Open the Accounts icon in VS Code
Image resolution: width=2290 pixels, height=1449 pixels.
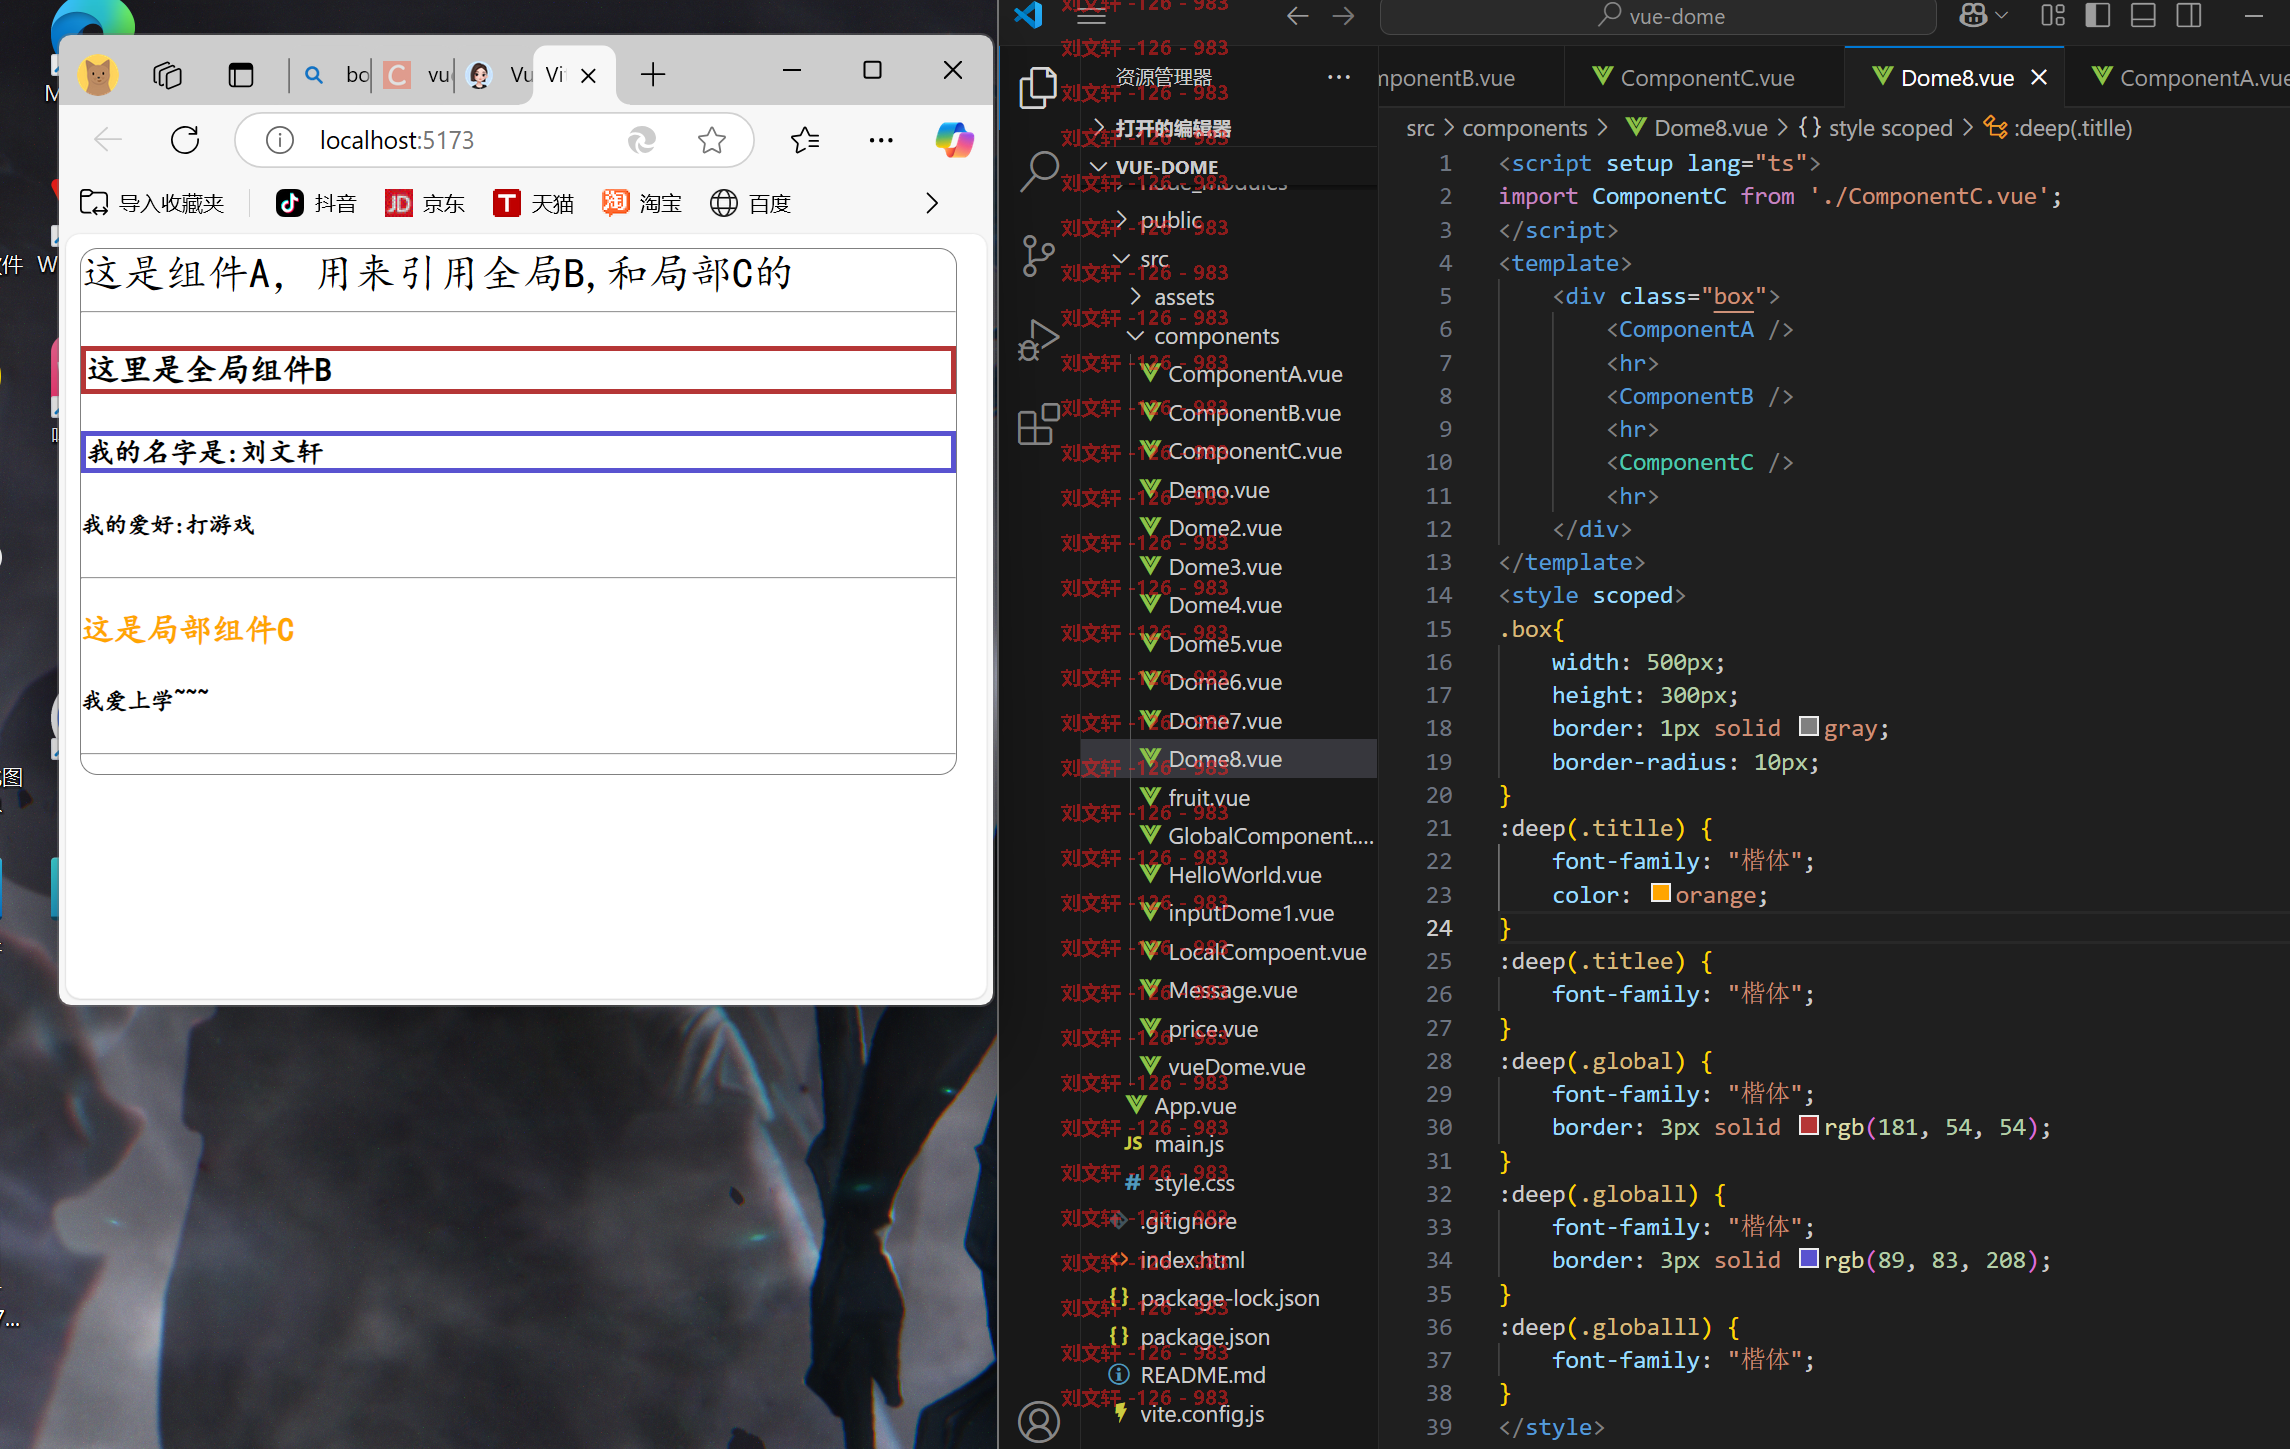pos(1038,1421)
